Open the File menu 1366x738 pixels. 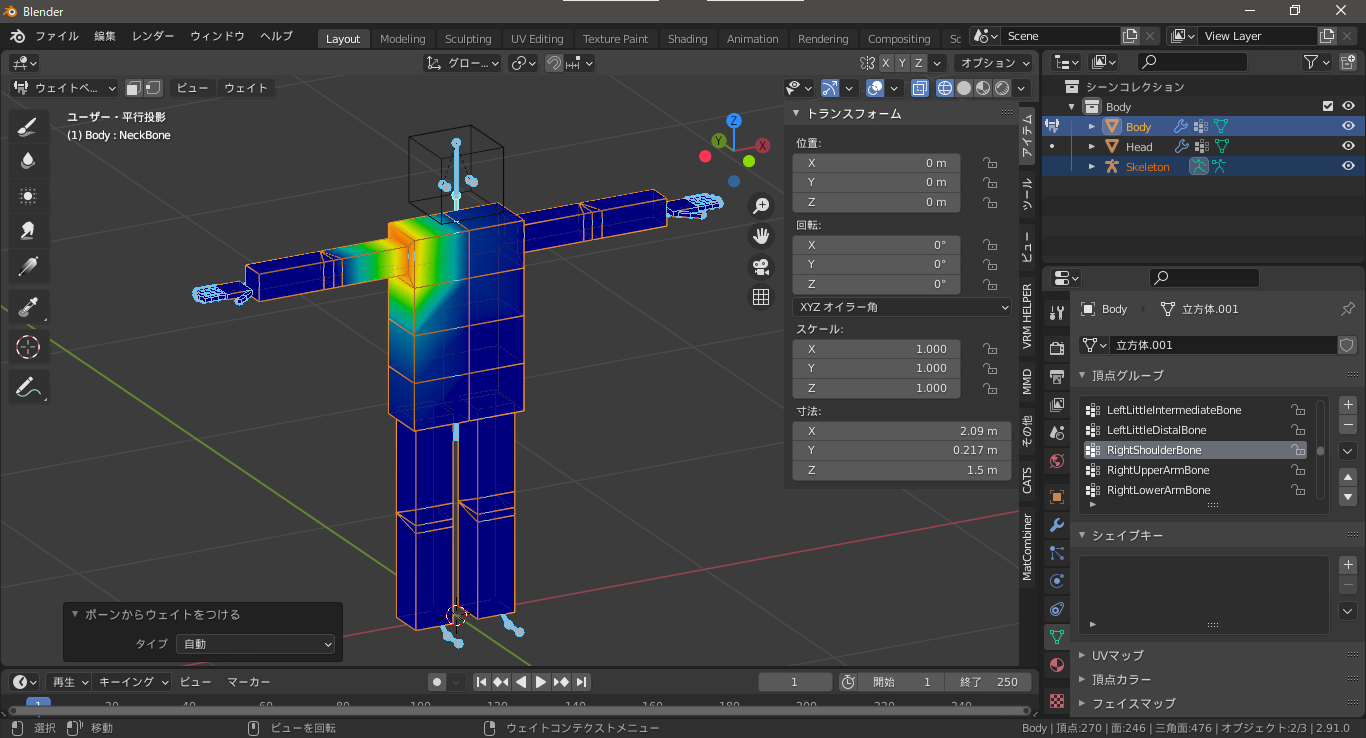[57, 36]
